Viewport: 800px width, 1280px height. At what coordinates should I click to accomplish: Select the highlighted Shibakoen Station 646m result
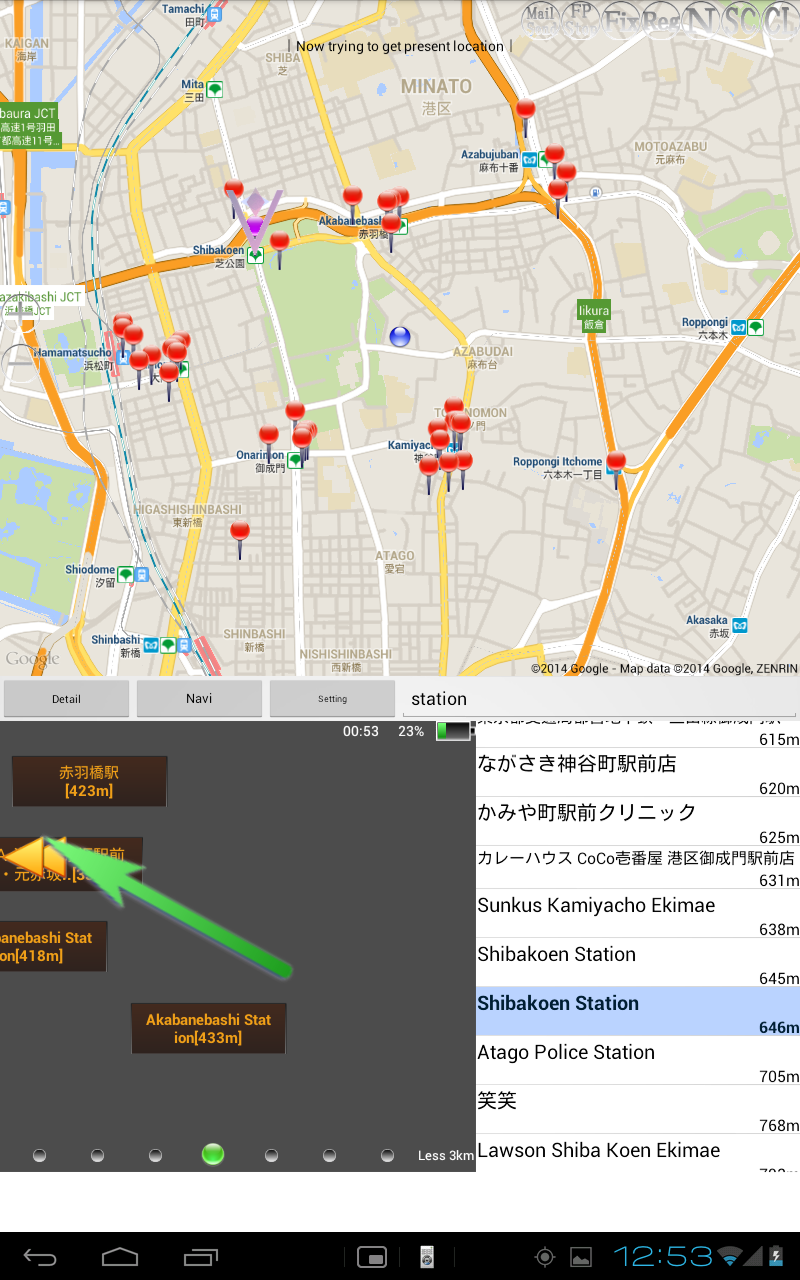pyautogui.click(x=638, y=1012)
